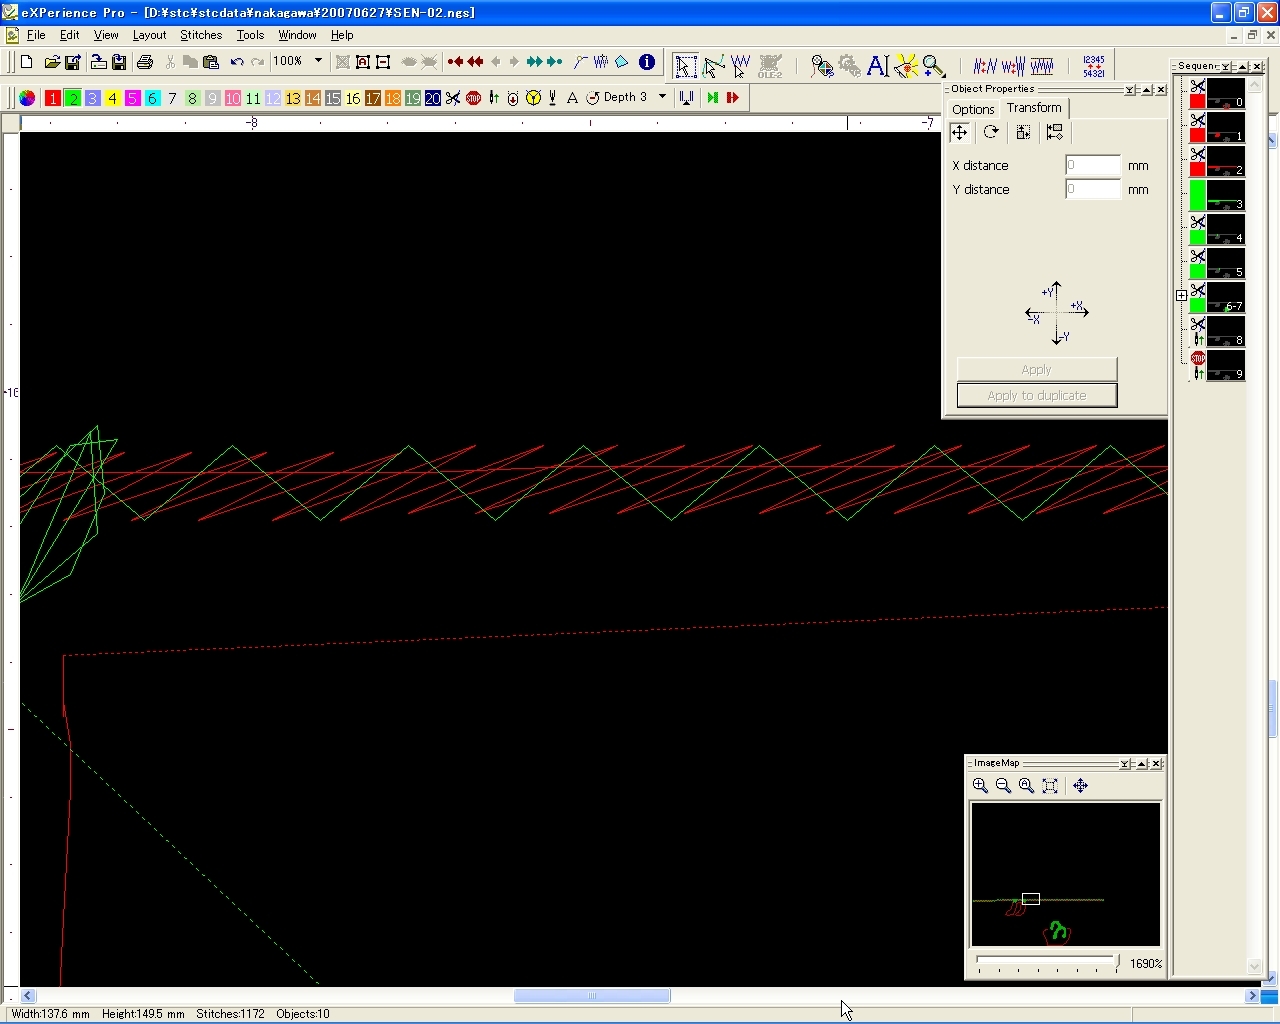Switch to the Transform tab

tap(1034, 108)
